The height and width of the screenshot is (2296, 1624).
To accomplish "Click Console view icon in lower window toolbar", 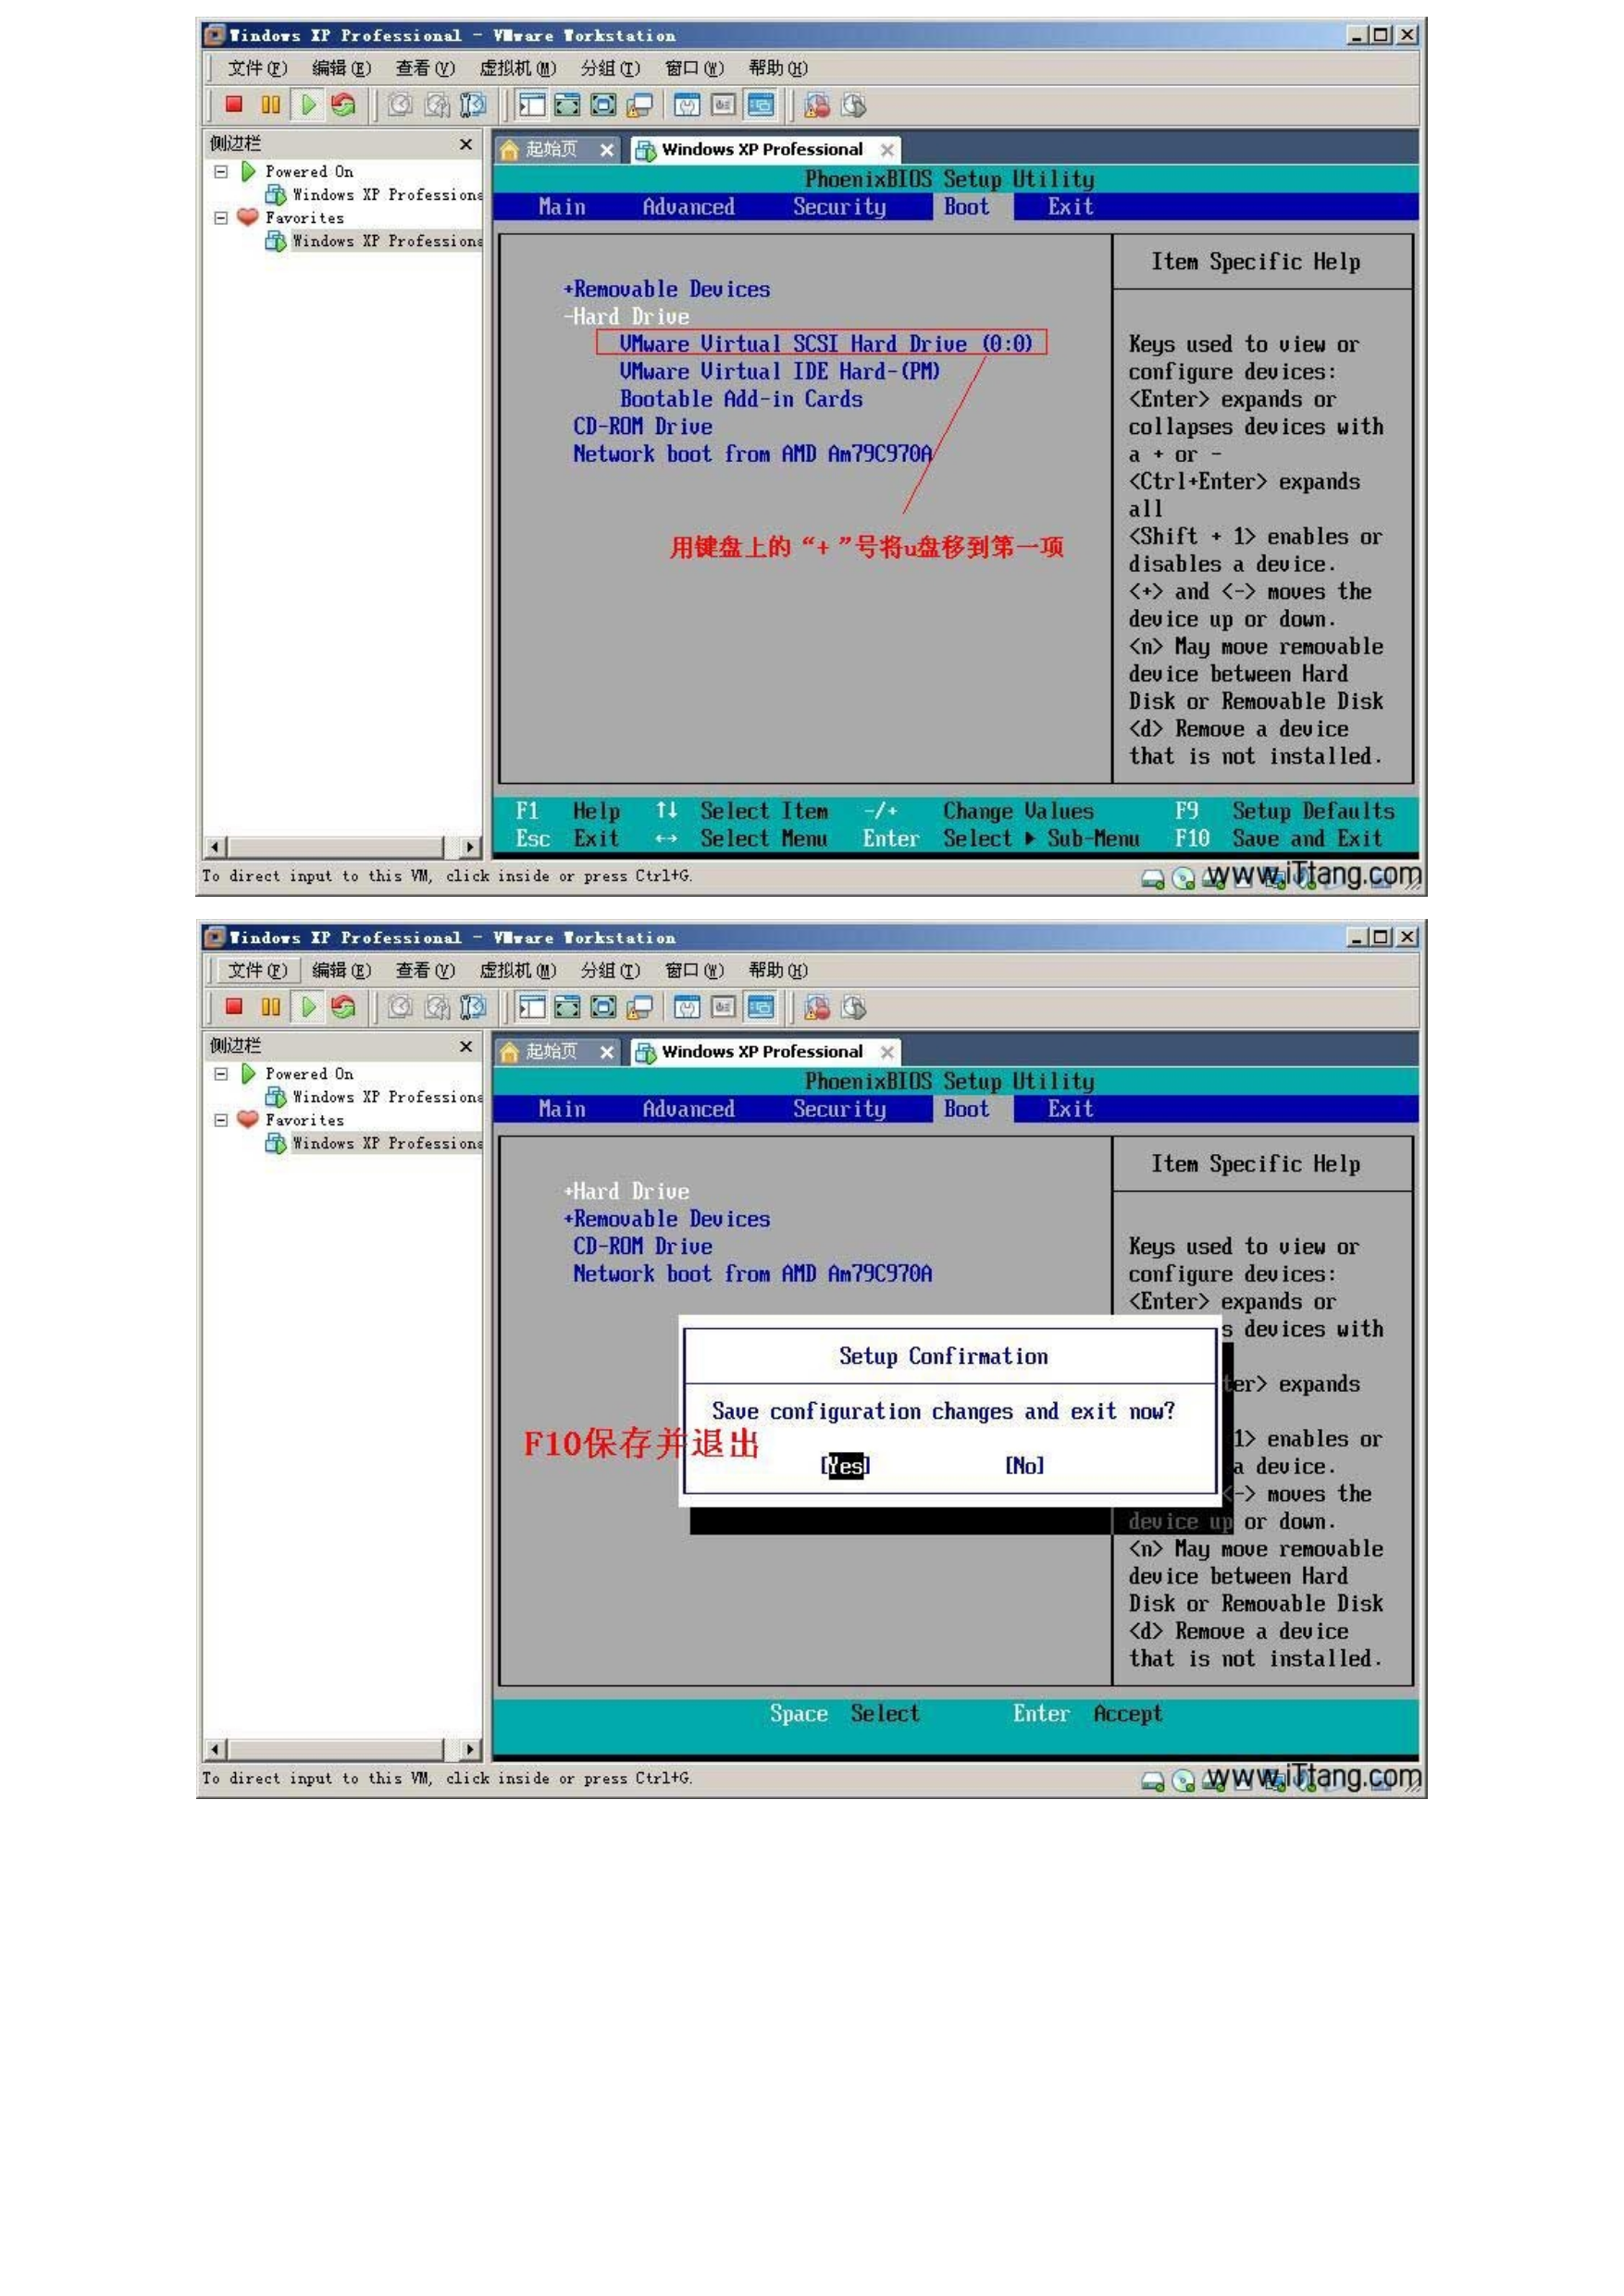I will pos(760,1006).
